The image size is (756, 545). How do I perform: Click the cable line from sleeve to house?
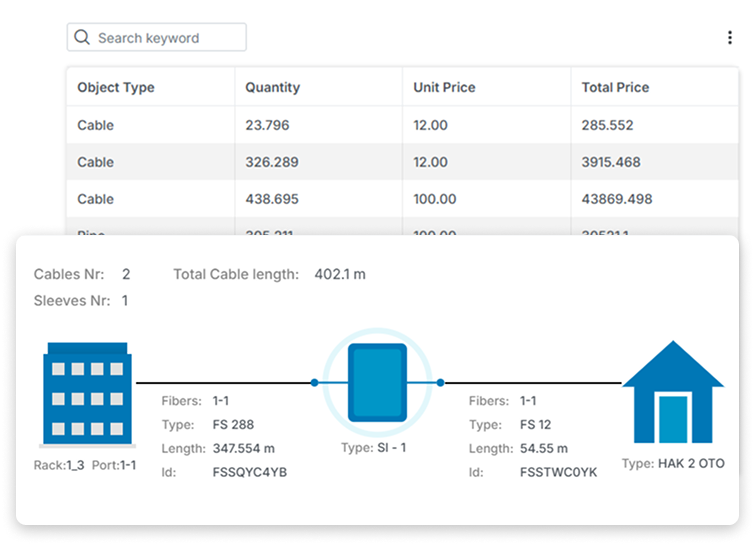click(530, 382)
